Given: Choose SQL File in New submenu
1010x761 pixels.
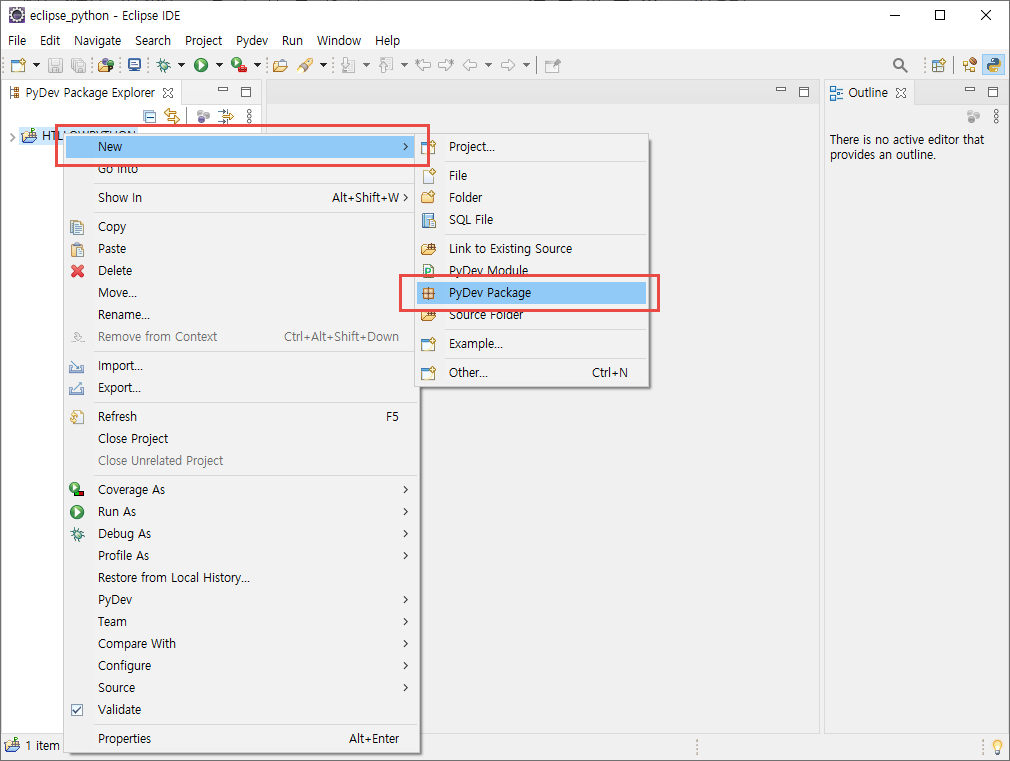Looking at the screenshot, I should coord(531,220).
